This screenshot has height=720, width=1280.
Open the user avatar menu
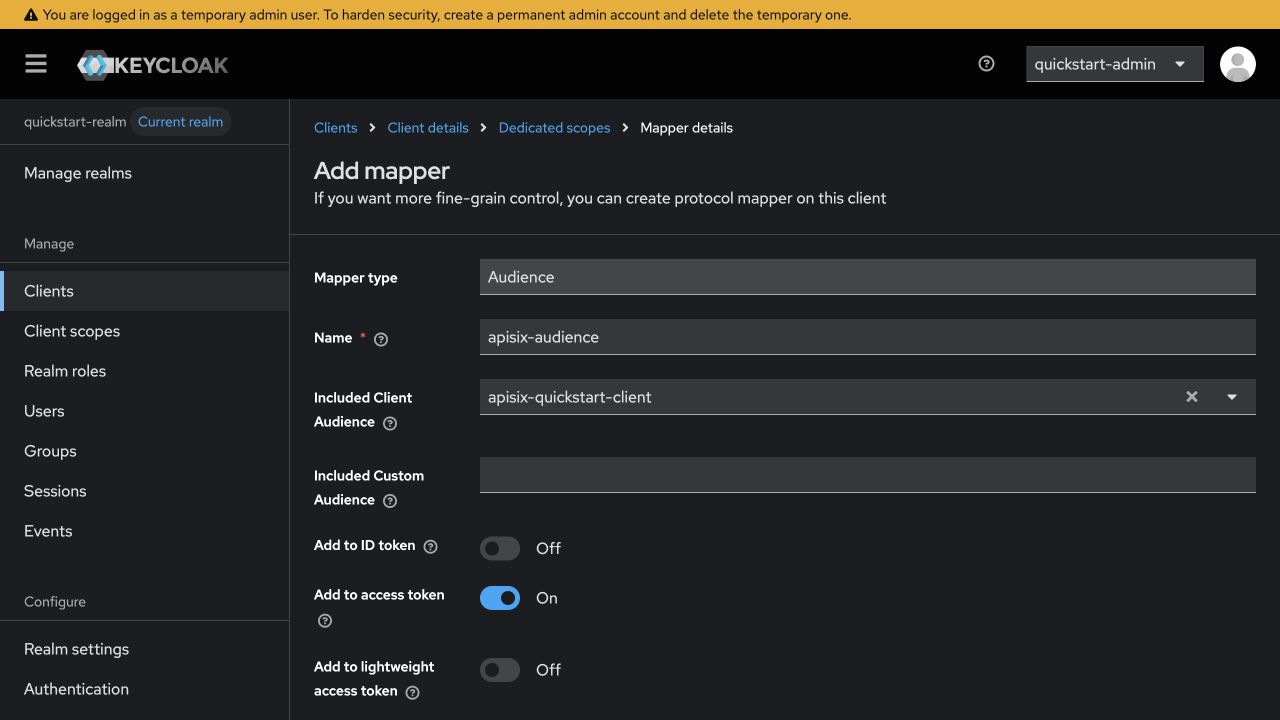point(1237,64)
